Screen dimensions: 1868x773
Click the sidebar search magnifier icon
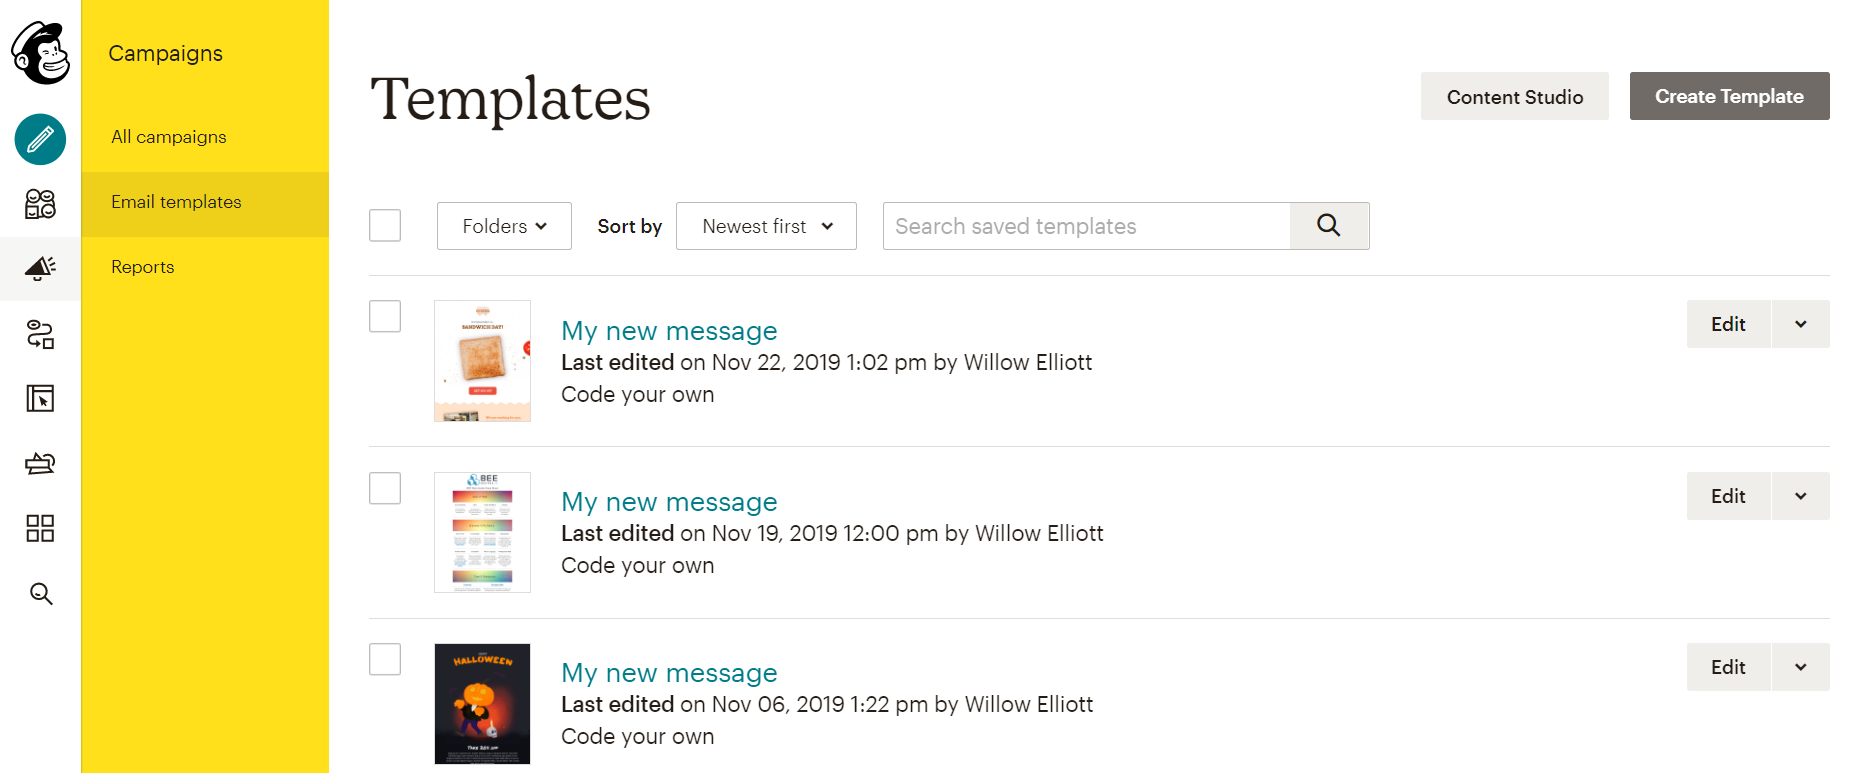pos(40,594)
